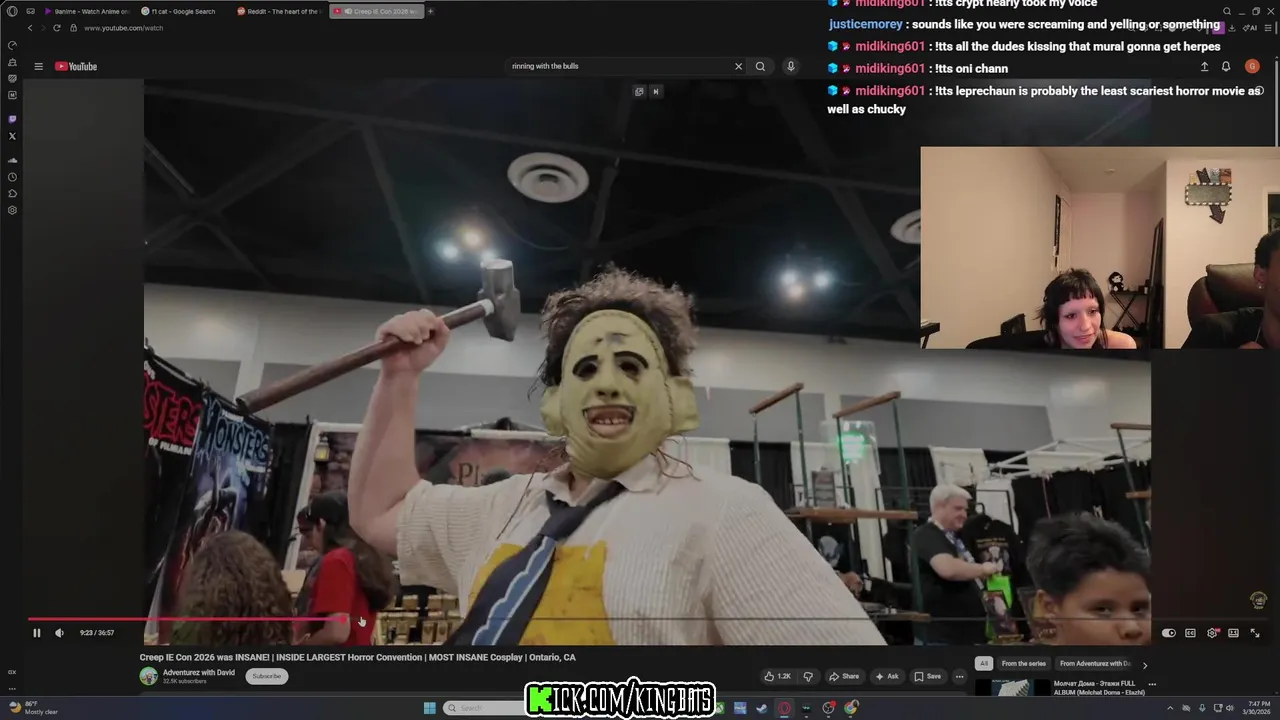Viewport: 1280px width, 720px height.
Task: Select the From the series chip
Action: (1023, 664)
